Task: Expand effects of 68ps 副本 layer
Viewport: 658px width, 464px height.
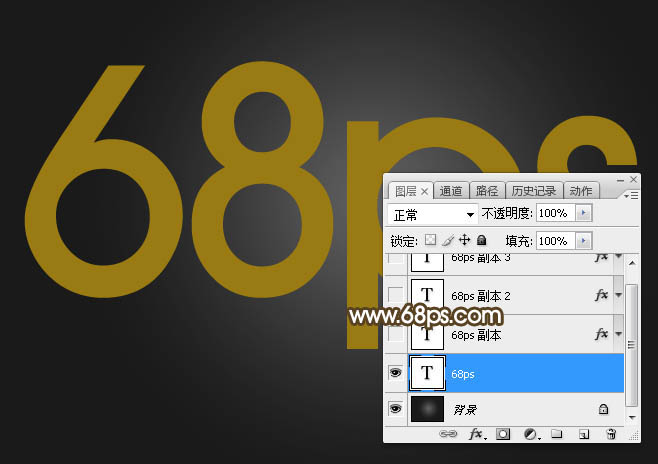Action: point(619,334)
